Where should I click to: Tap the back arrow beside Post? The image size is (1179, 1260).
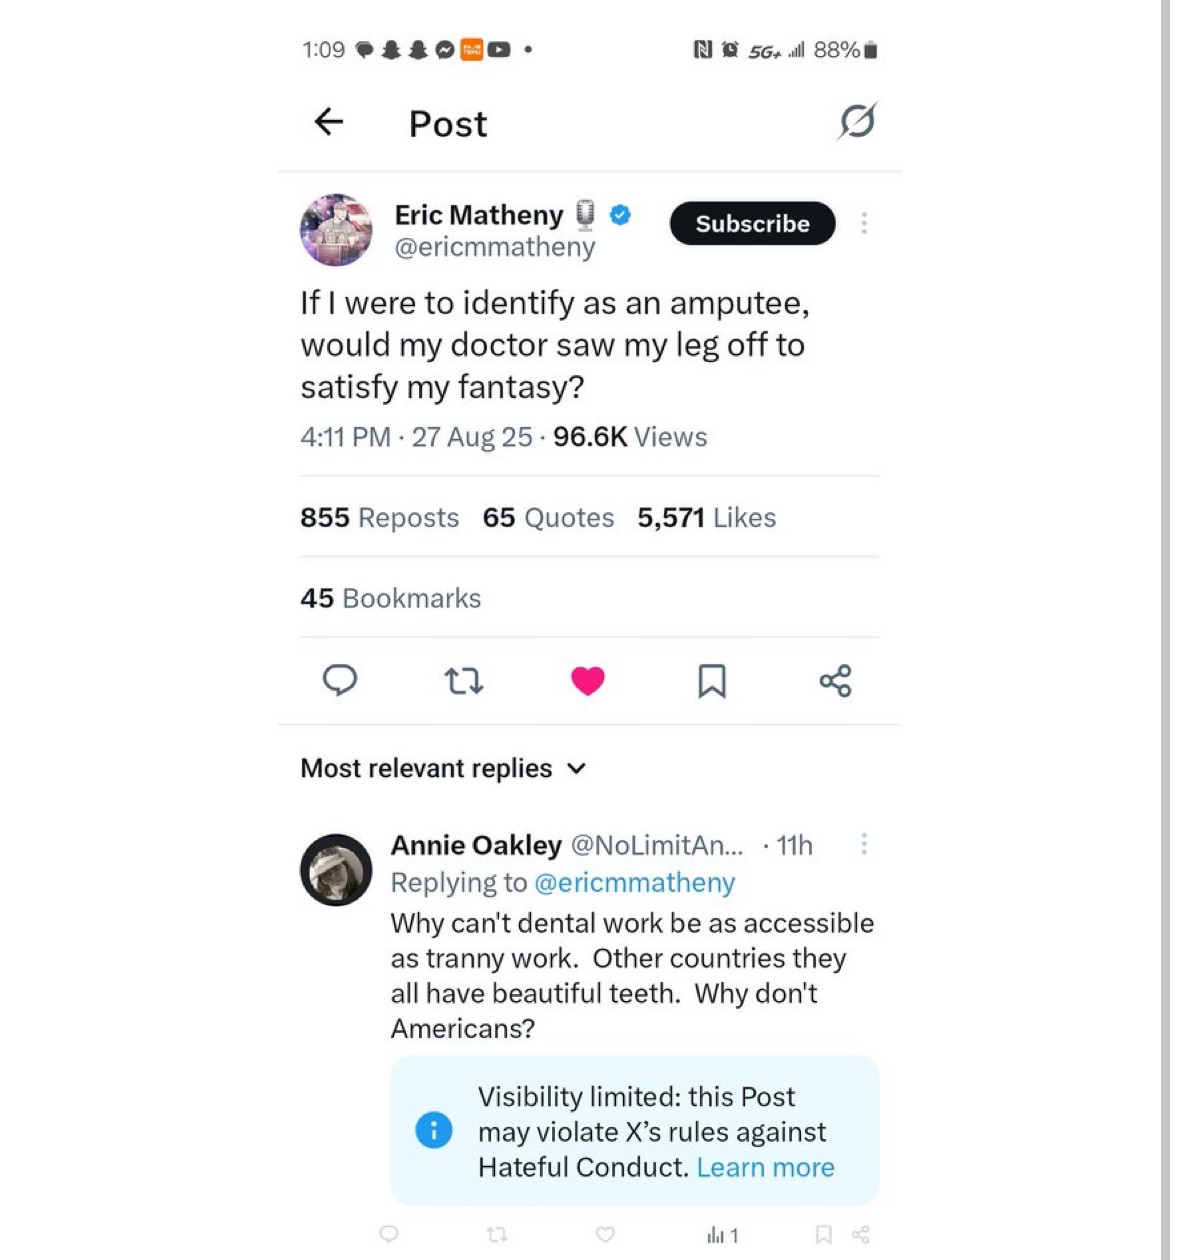(328, 122)
